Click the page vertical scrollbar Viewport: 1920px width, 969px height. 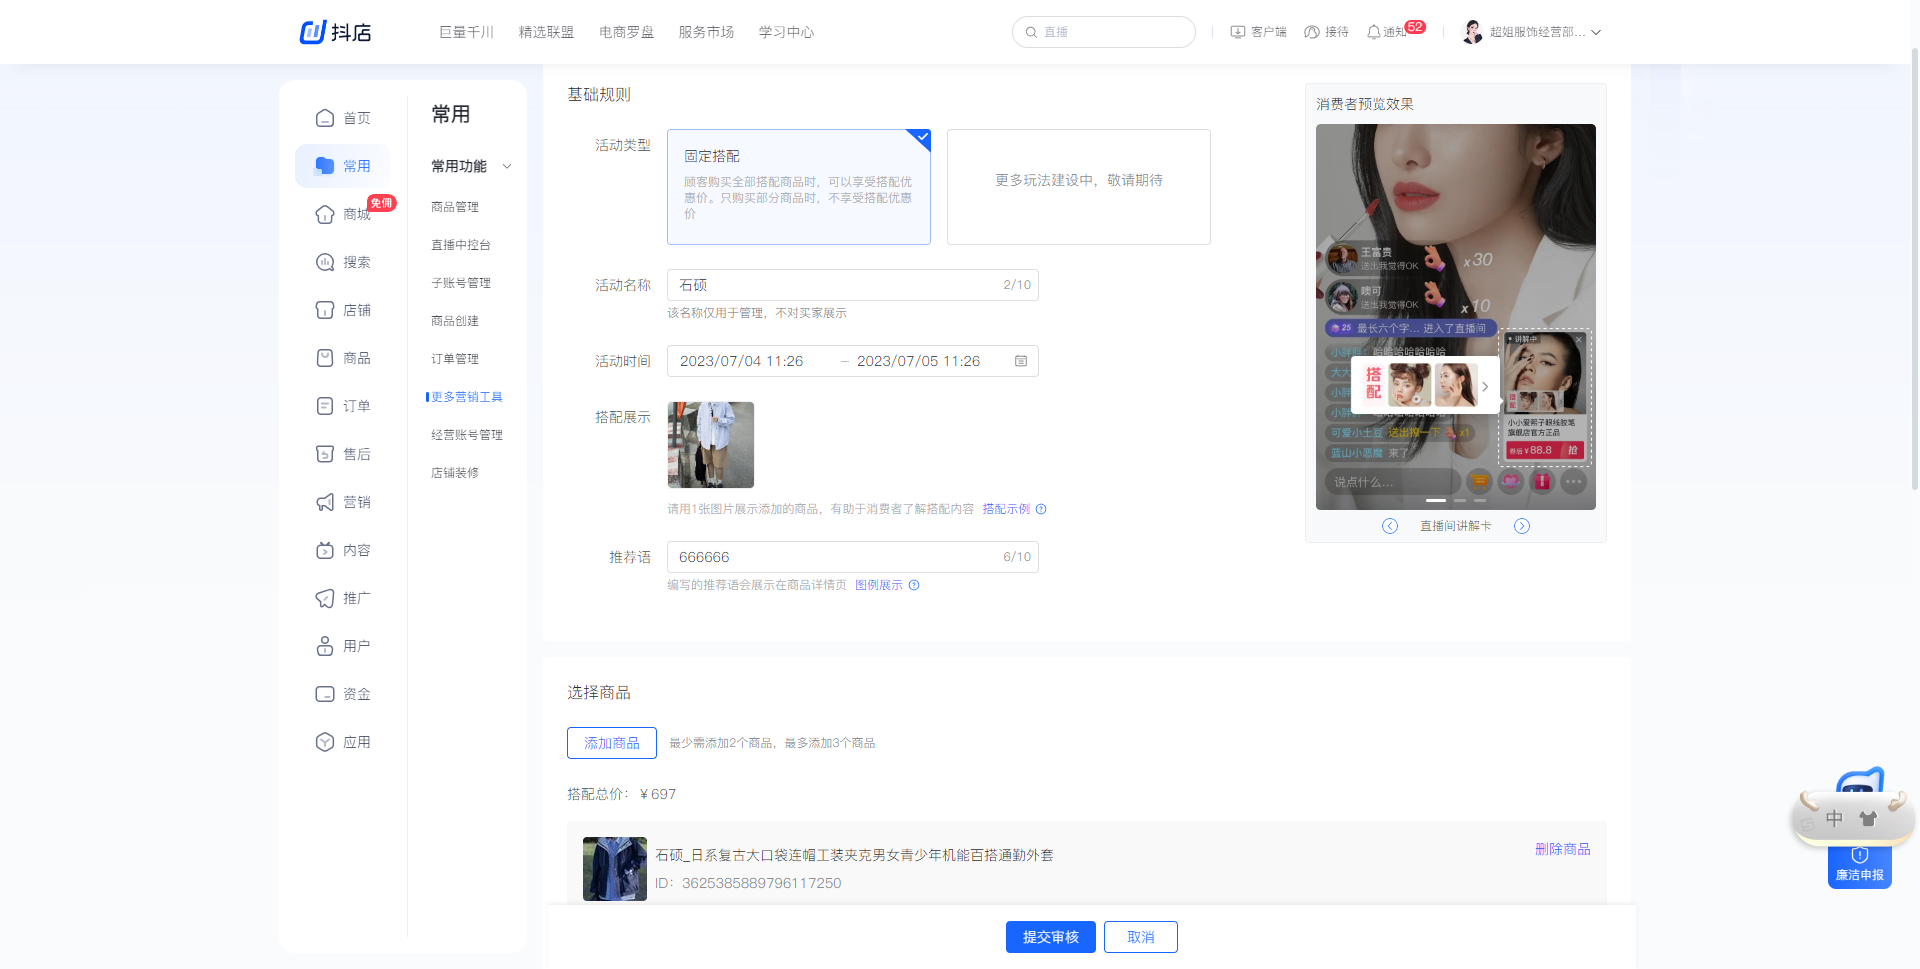1914,270
